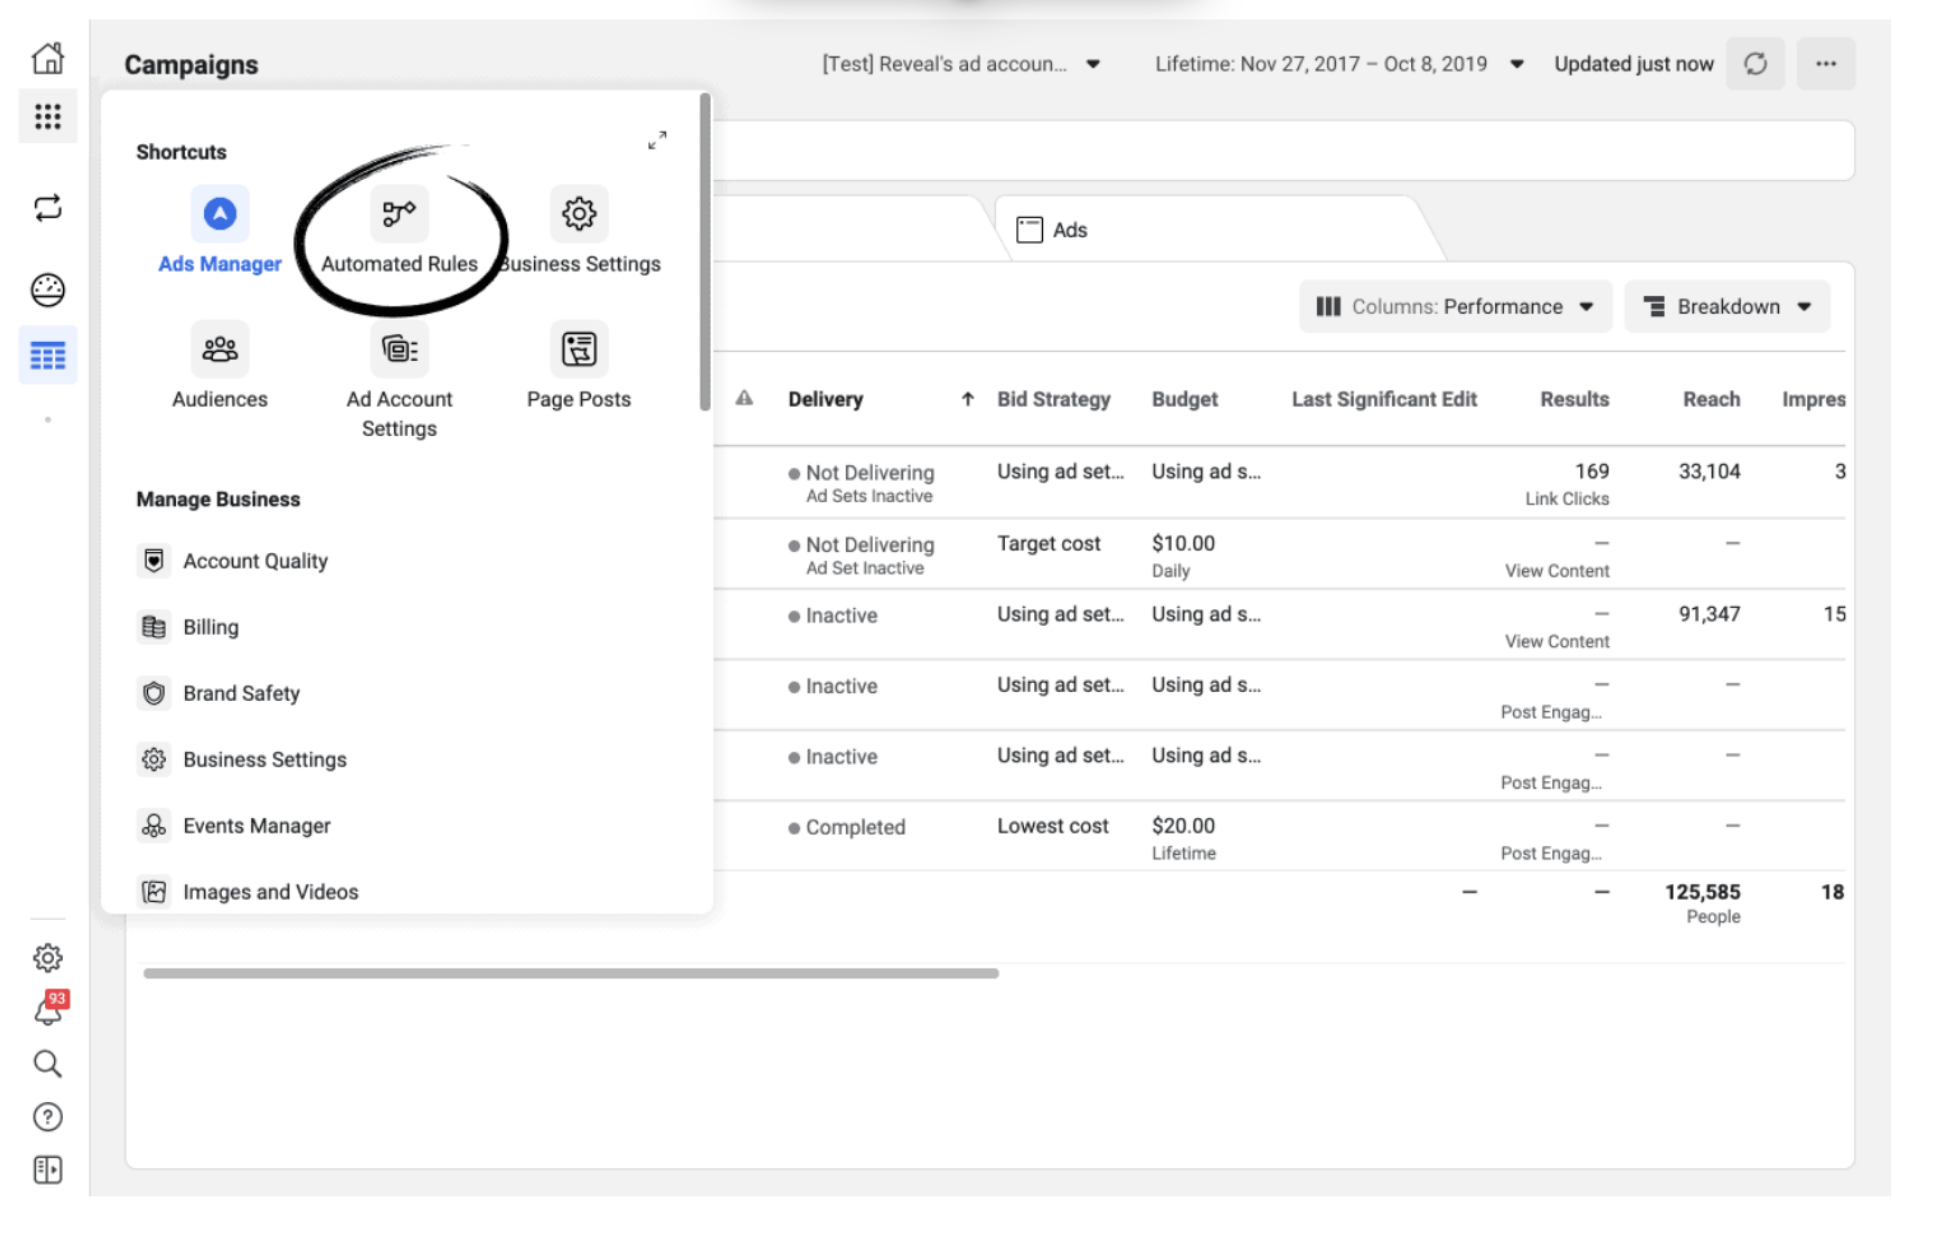Expand the shortcuts menu panel

pos(657,140)
